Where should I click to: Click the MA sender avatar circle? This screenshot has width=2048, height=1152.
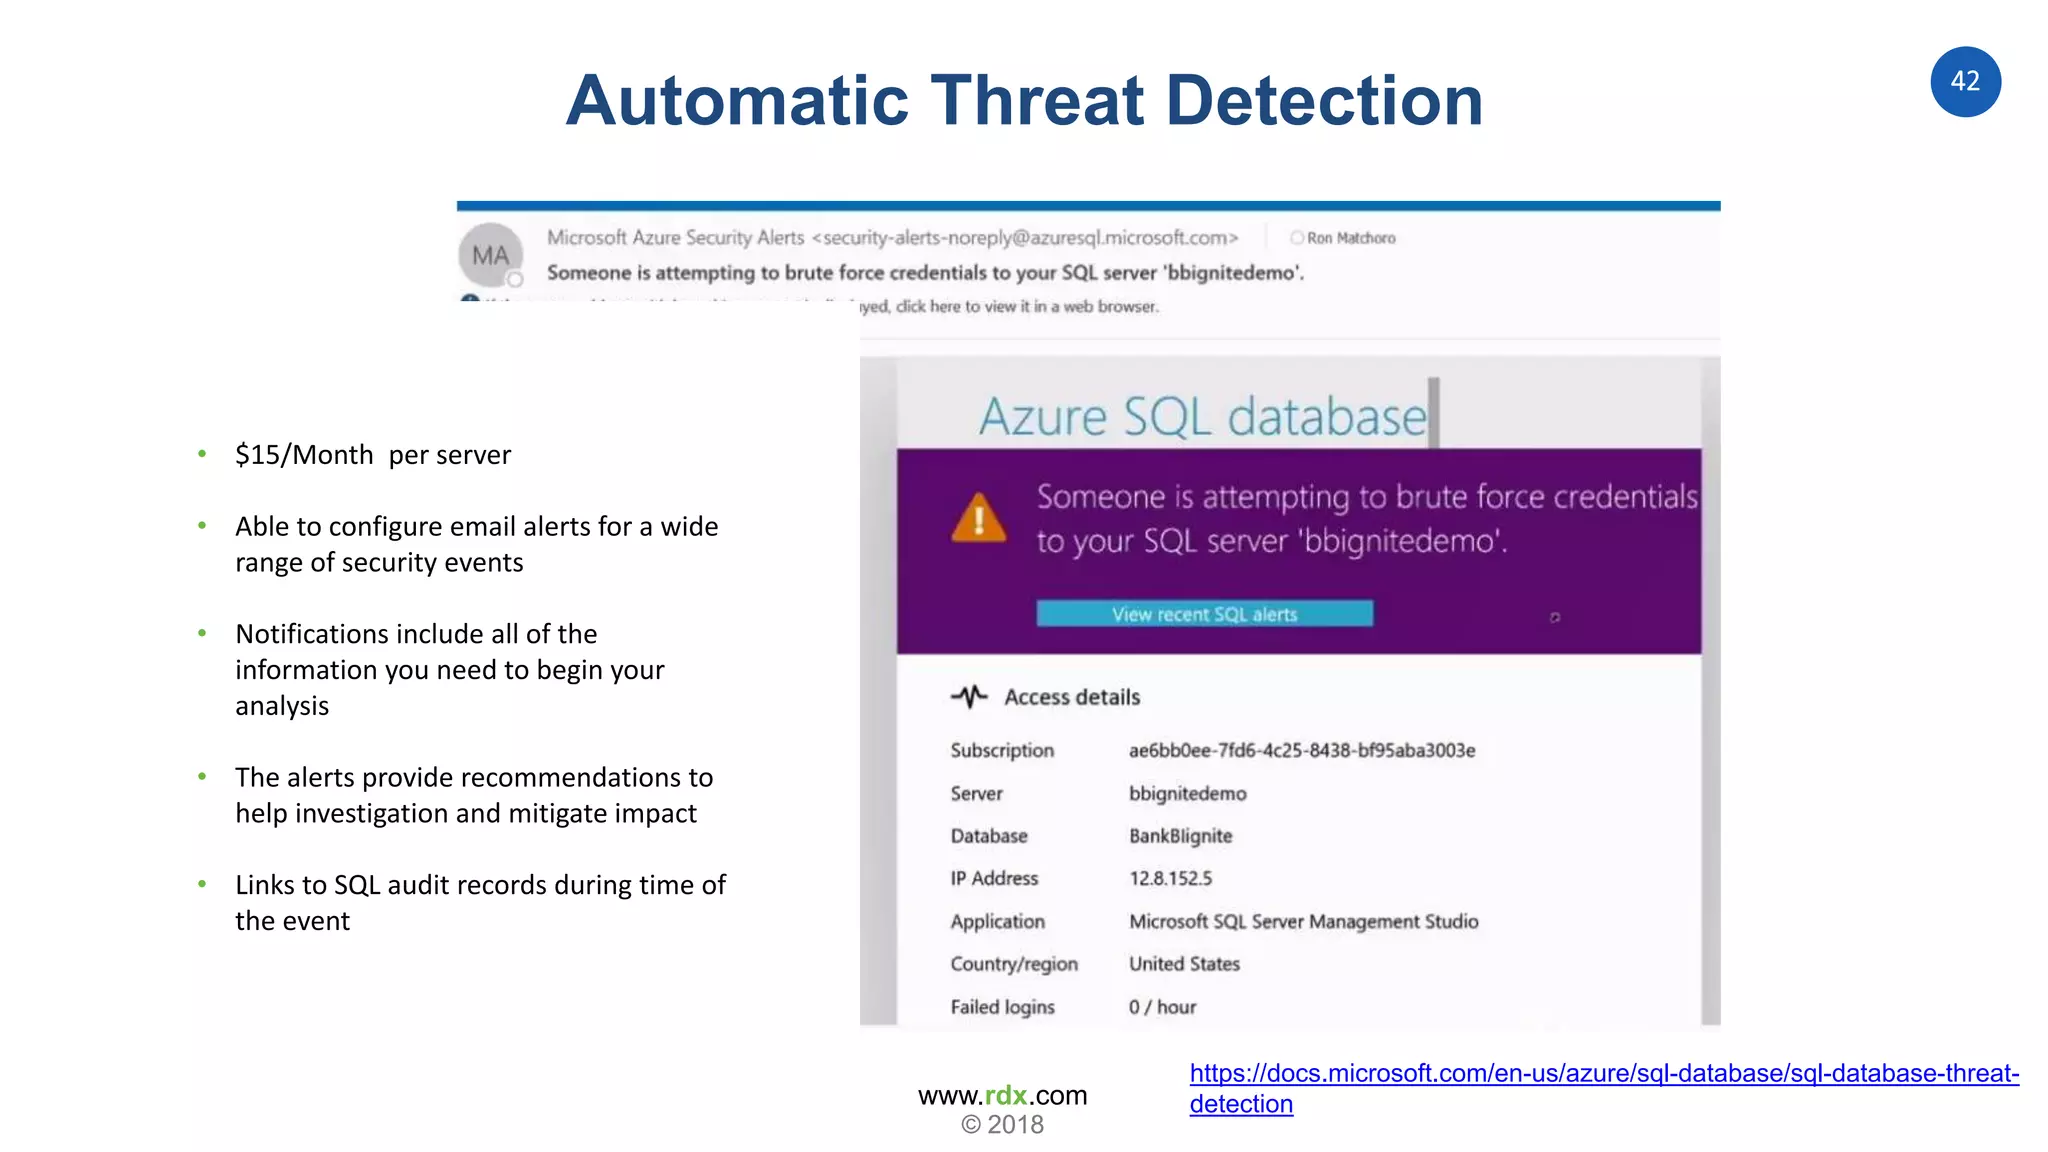pos(490,255)
